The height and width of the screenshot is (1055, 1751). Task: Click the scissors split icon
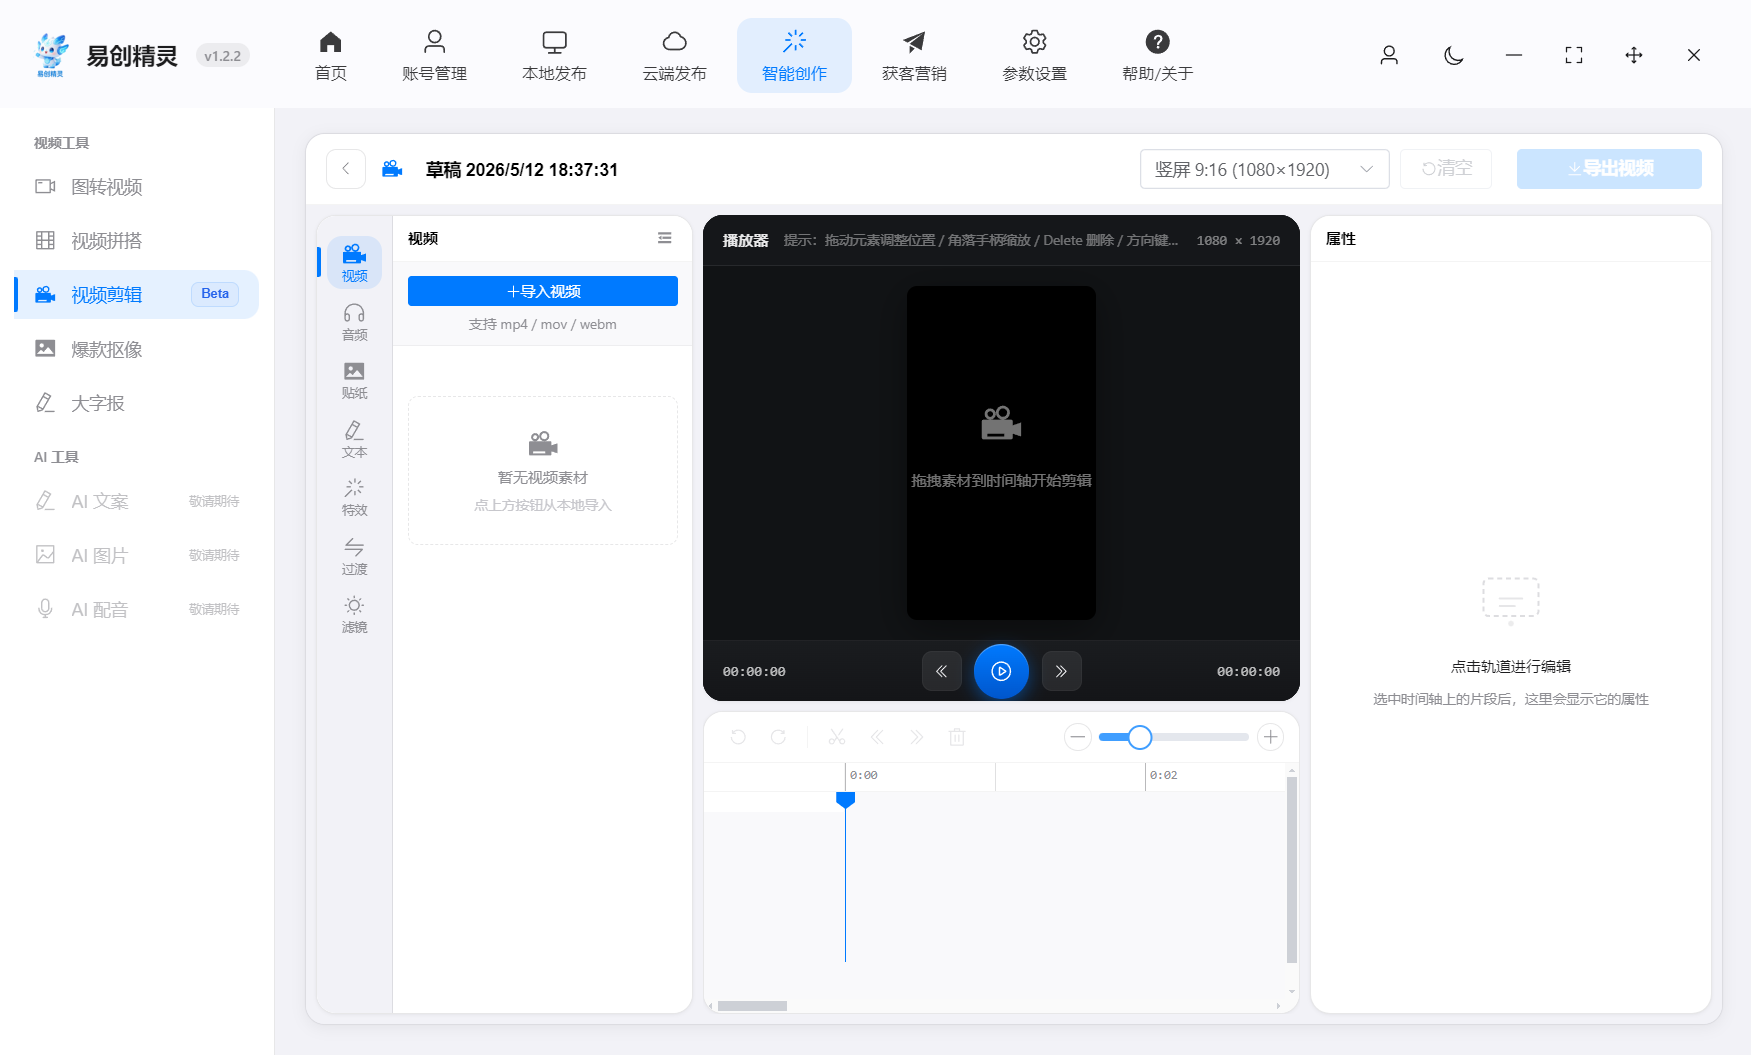click(x=837, y=737)
